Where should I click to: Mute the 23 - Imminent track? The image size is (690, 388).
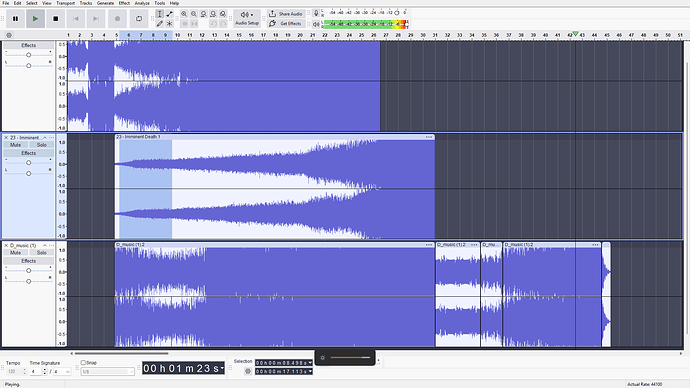15,145
